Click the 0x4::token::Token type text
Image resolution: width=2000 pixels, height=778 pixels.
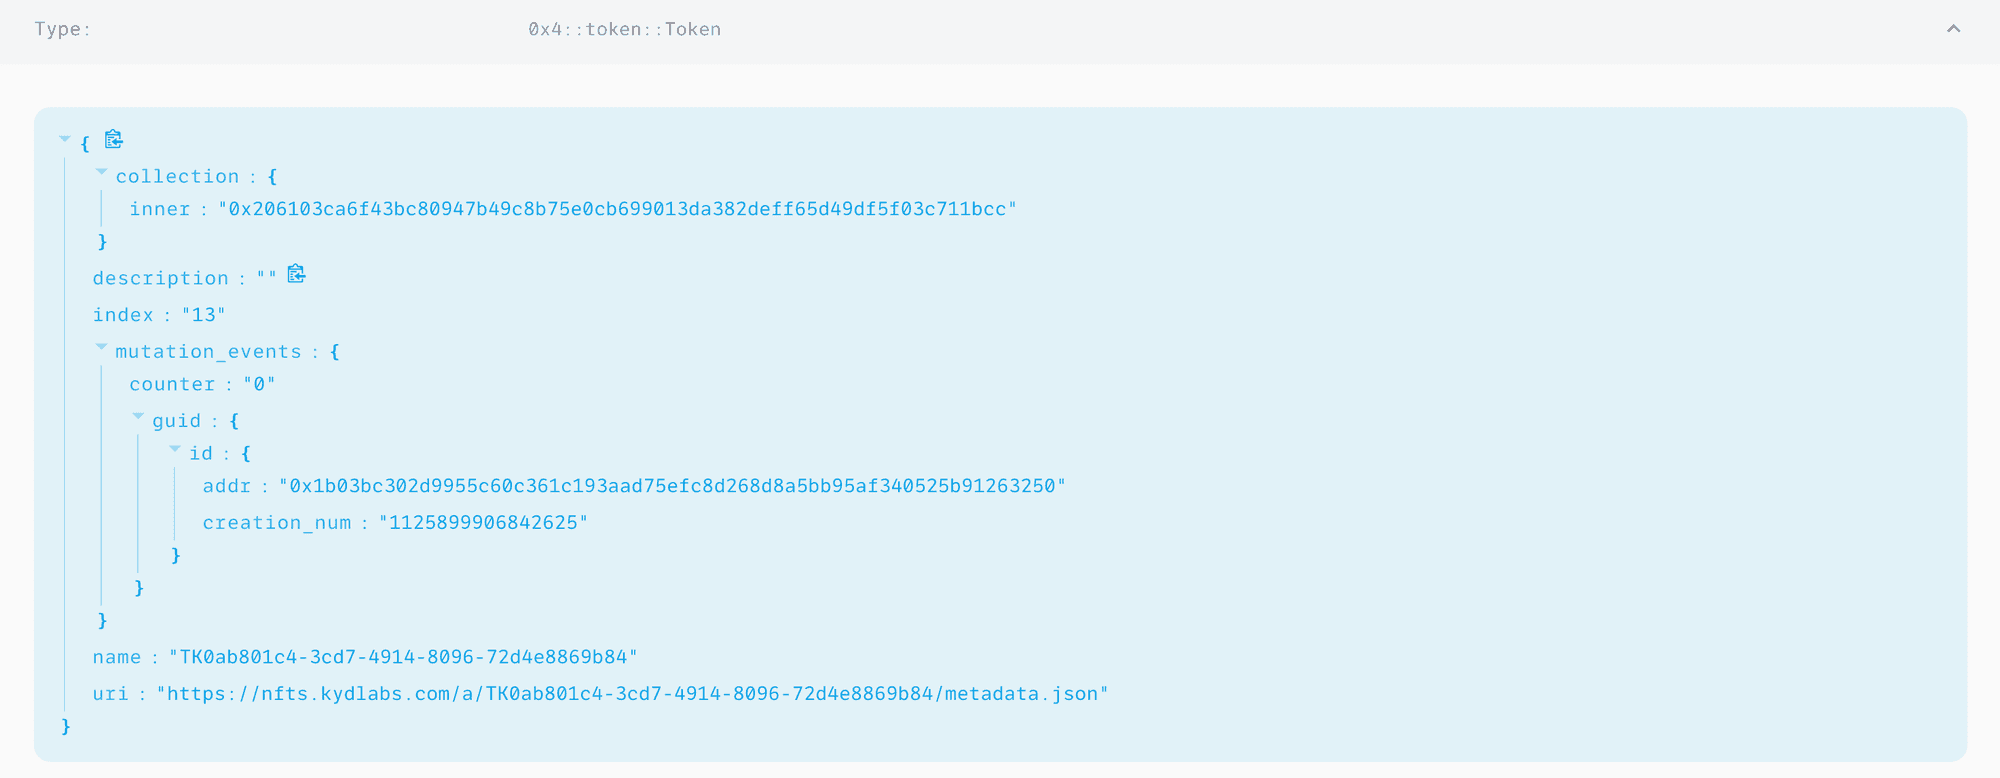[x=625, y=29]
